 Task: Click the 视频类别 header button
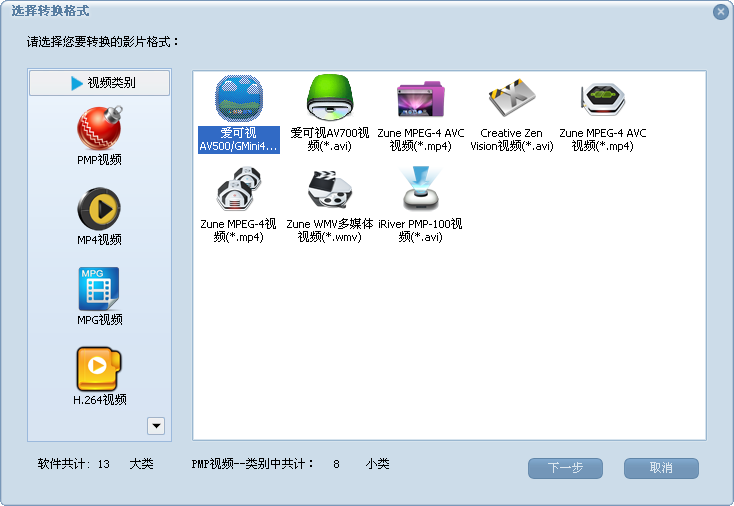click(100, 83)
